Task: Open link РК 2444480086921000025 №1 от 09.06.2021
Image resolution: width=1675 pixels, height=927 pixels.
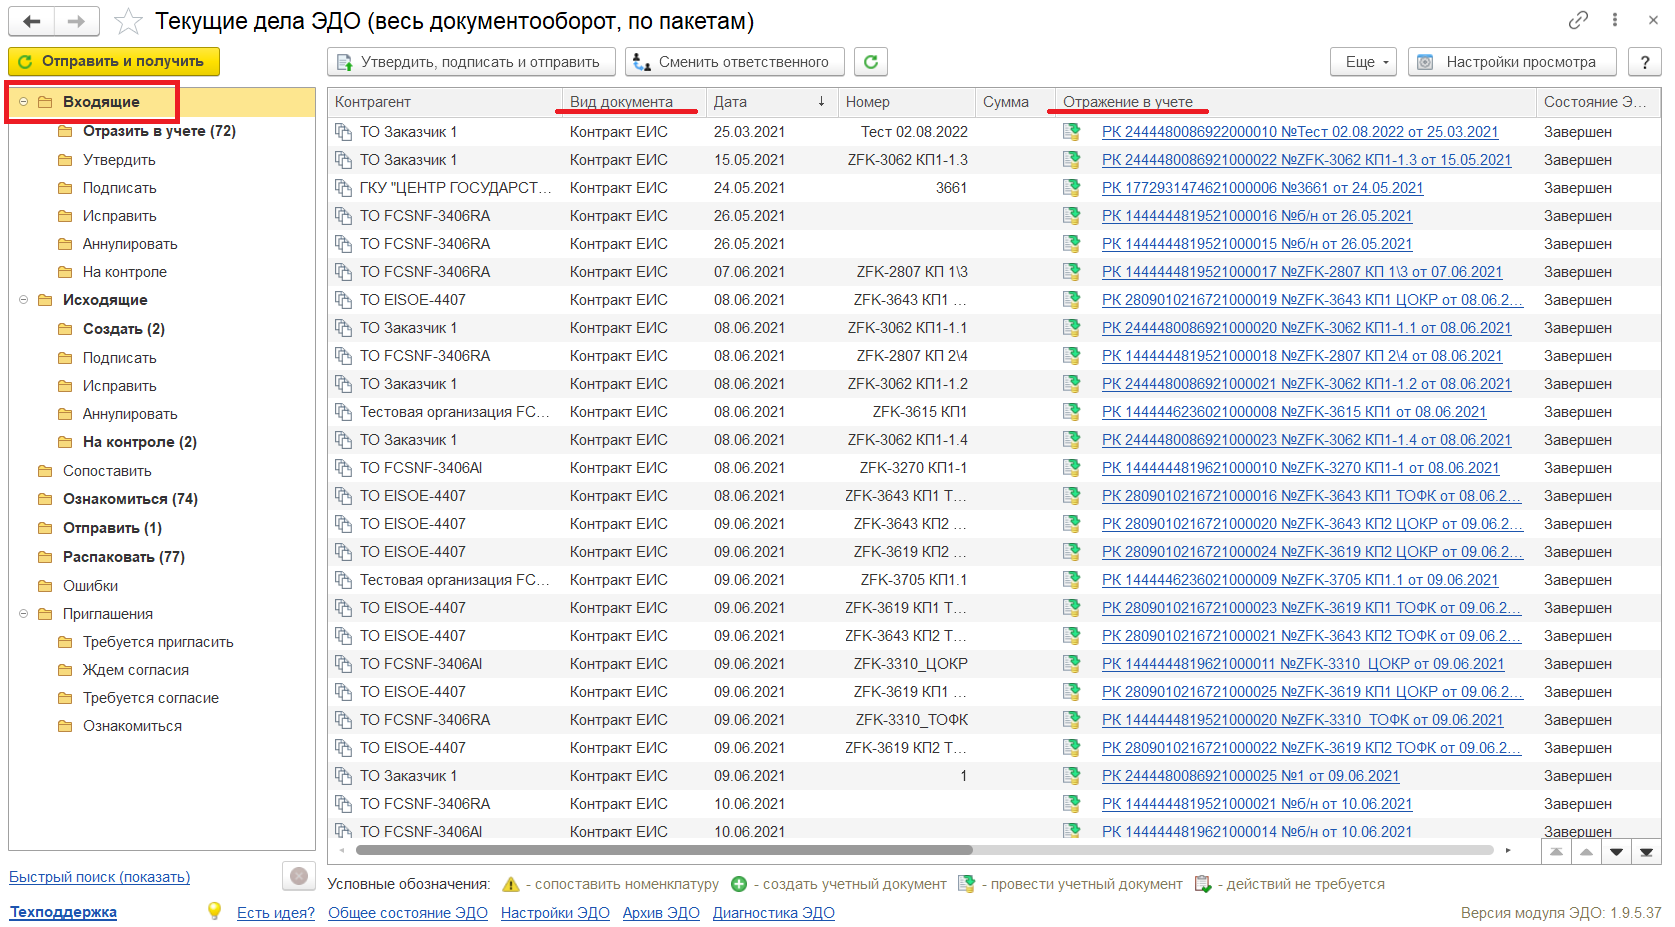Action: point(1250,776)
